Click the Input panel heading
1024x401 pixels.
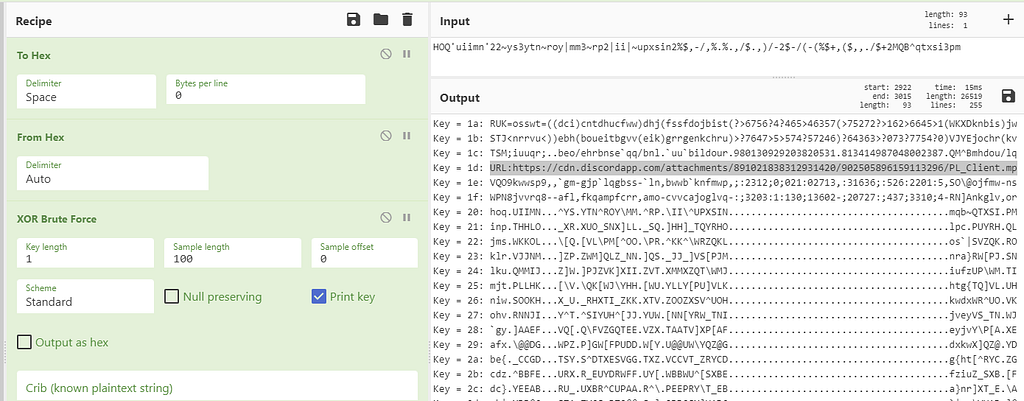click(x=455, y=21)
